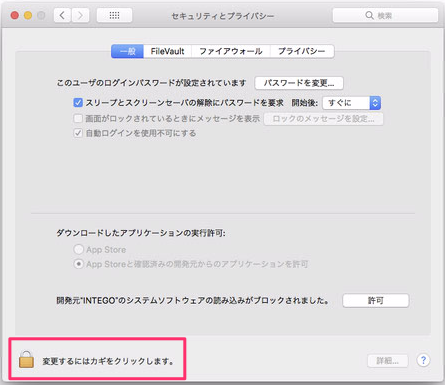Click 許可 to allow INTEGO software
Screen dimensions: 445x385
tap(376, 301)
